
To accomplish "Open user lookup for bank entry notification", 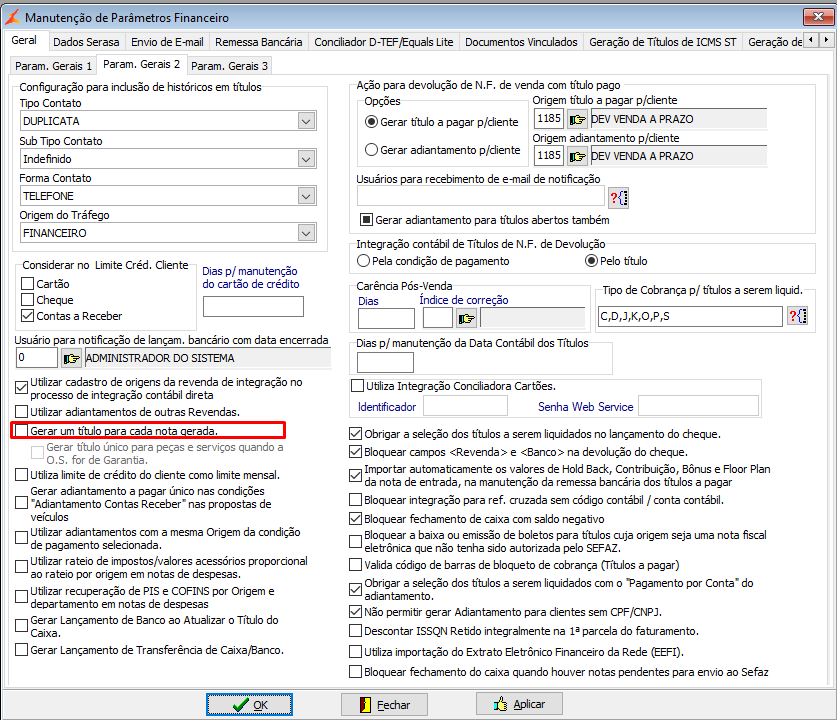I will (71, 358).
